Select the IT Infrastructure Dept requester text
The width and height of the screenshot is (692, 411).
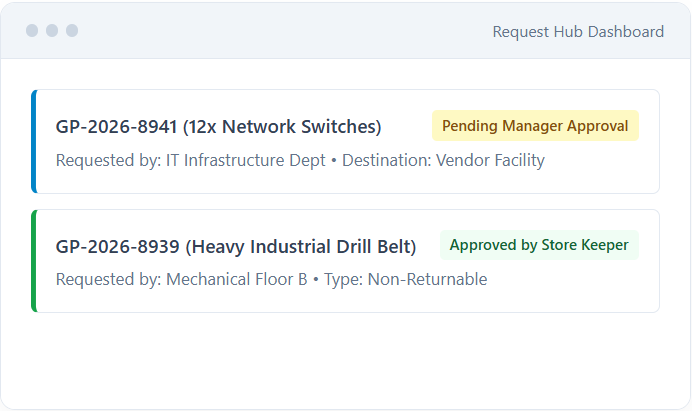(245, 160)
